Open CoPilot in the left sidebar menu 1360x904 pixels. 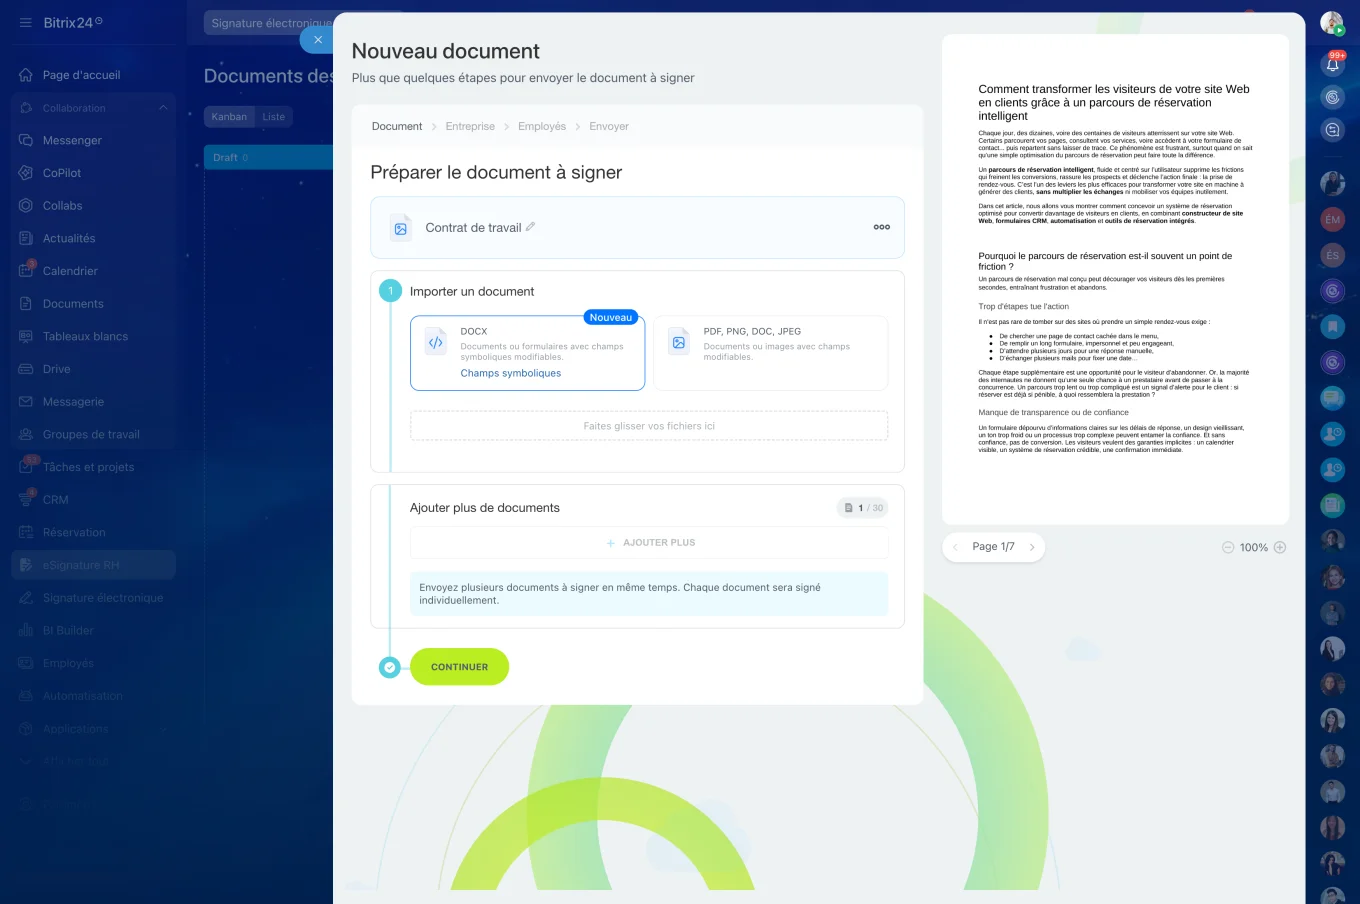point(62,173)
